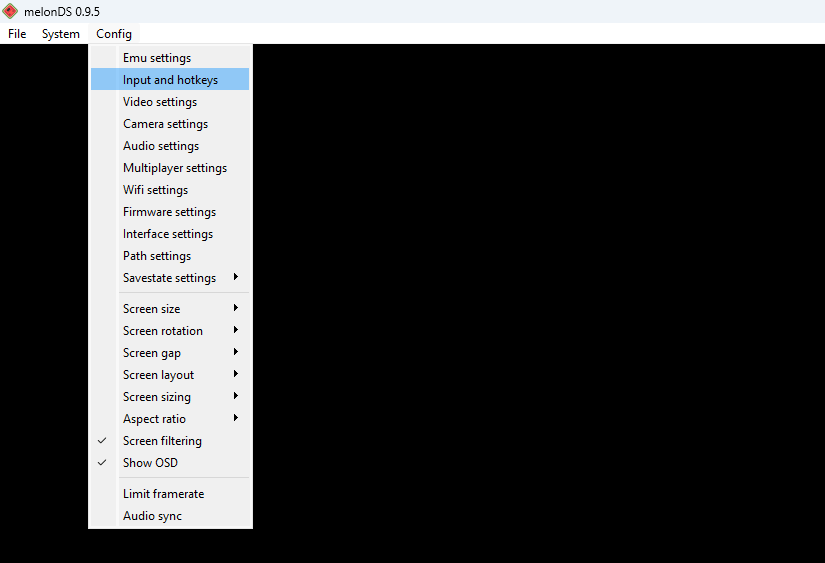Expand the Screen sizing submenu
Viewport: 825px width, 563px height.
(x=156, y=397)
